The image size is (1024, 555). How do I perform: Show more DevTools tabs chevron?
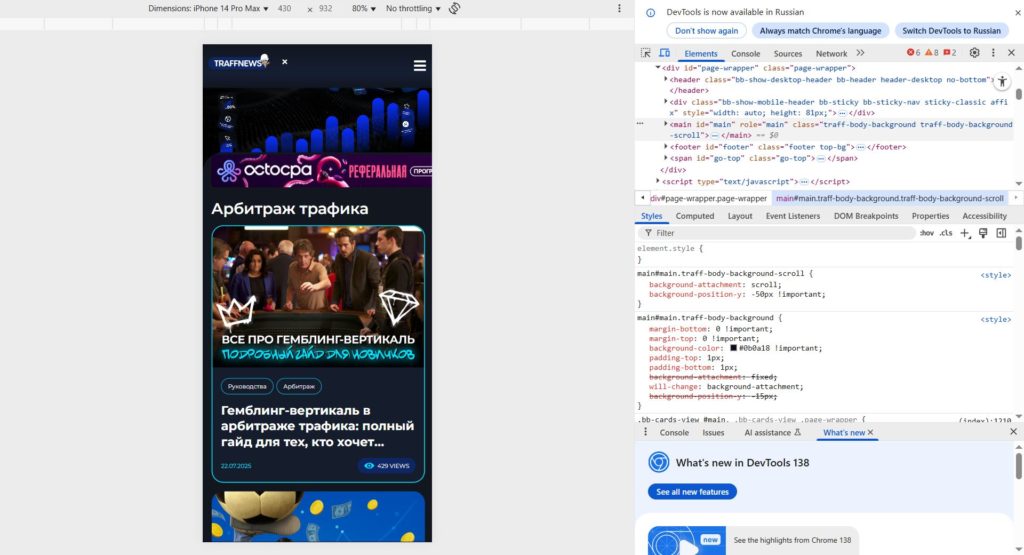860,53
